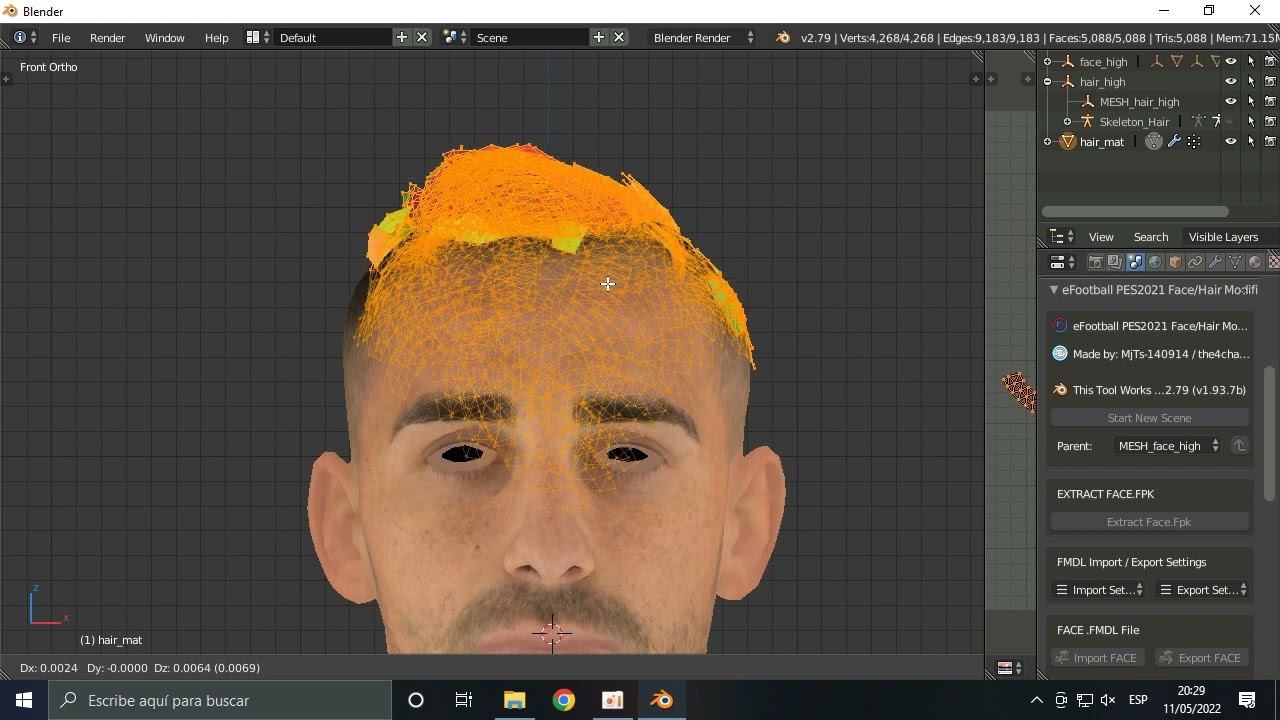The width and height of the screenshot is (1280, 720).
Task: Open the Import Settings dropdown
Action: pyautogui.click(x=1099, y=590)
